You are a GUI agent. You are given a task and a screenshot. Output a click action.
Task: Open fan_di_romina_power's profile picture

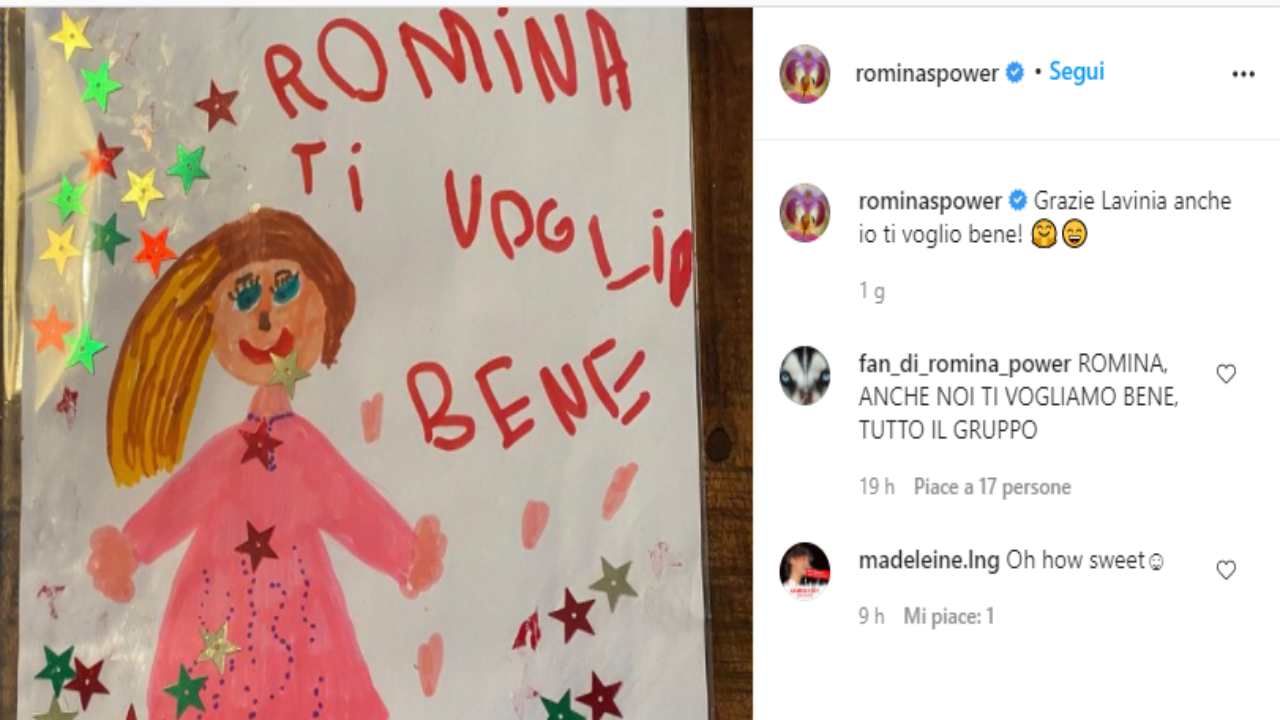coord(805,375)
